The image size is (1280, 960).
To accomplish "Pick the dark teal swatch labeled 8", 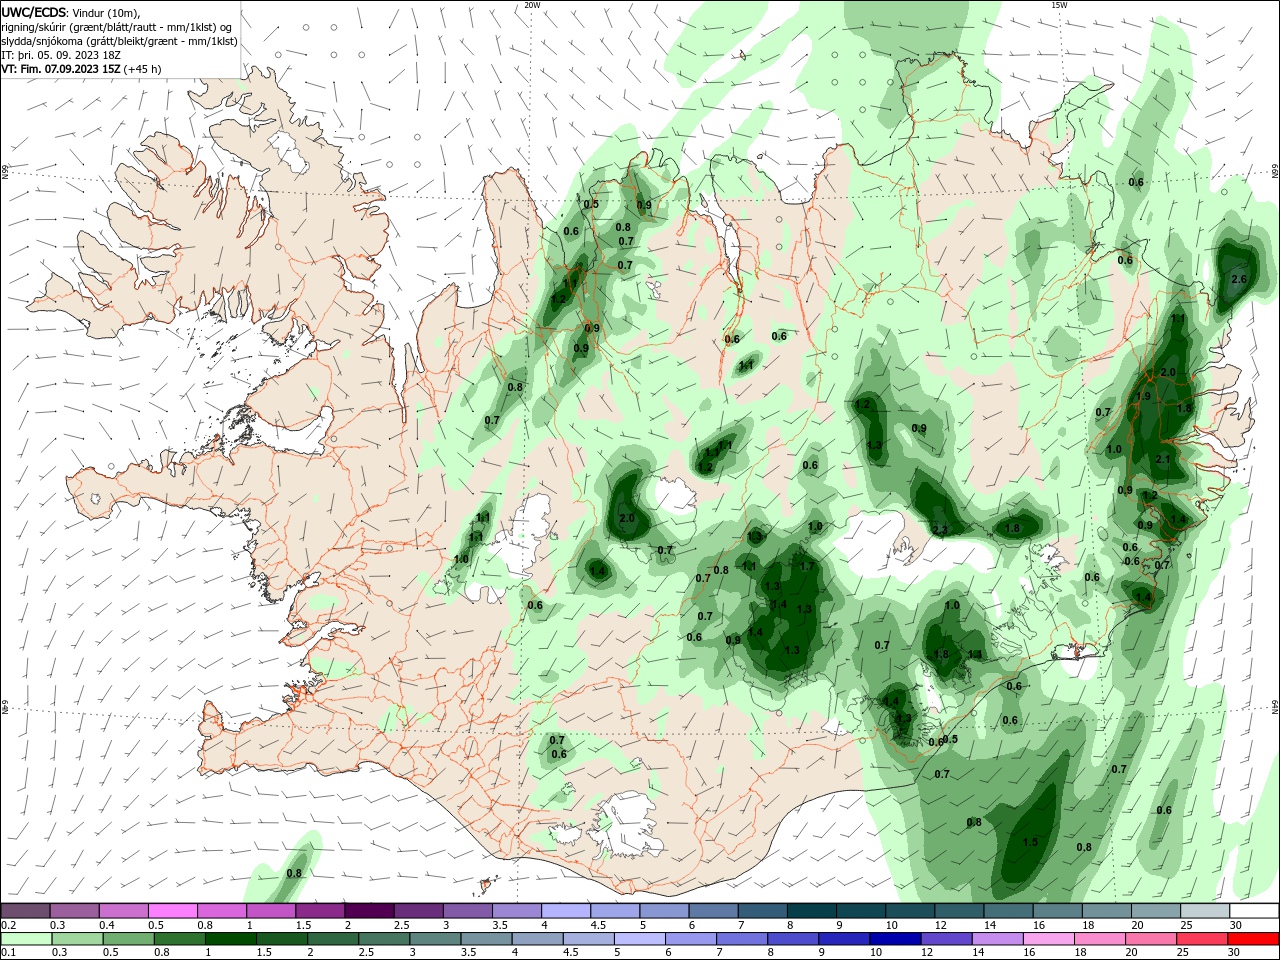I will pyautogui.click(x=811, y=910).
